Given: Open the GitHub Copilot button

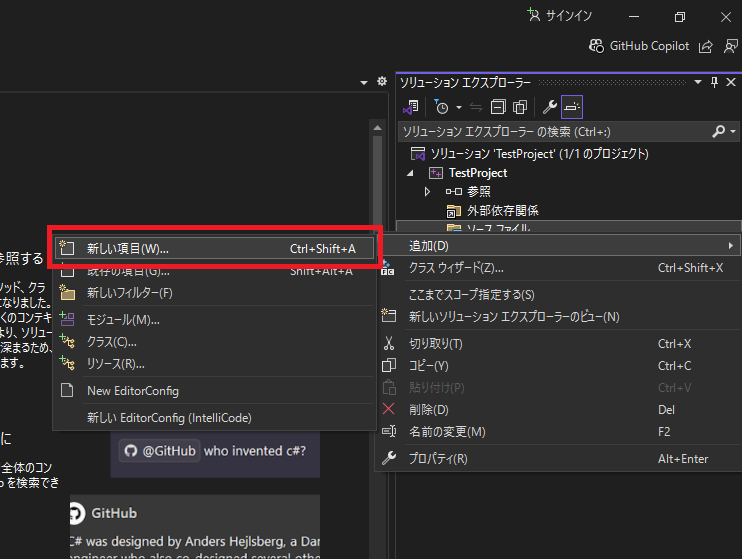Looking at the screenshot, I should tap(638, 46).
